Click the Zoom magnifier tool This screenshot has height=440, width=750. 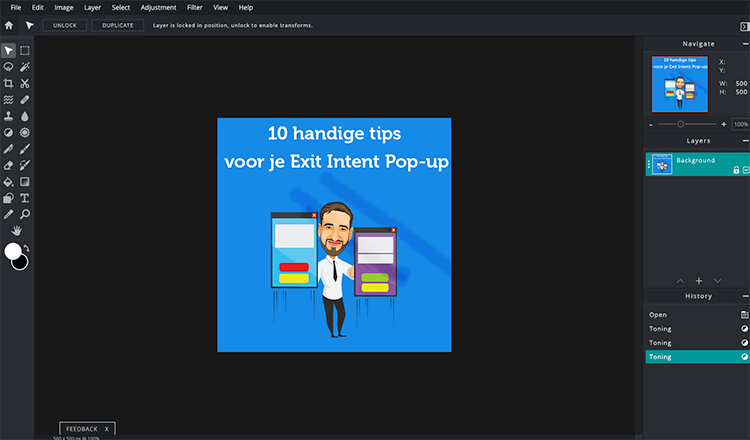pyautogui.click(x=25, y=214)
